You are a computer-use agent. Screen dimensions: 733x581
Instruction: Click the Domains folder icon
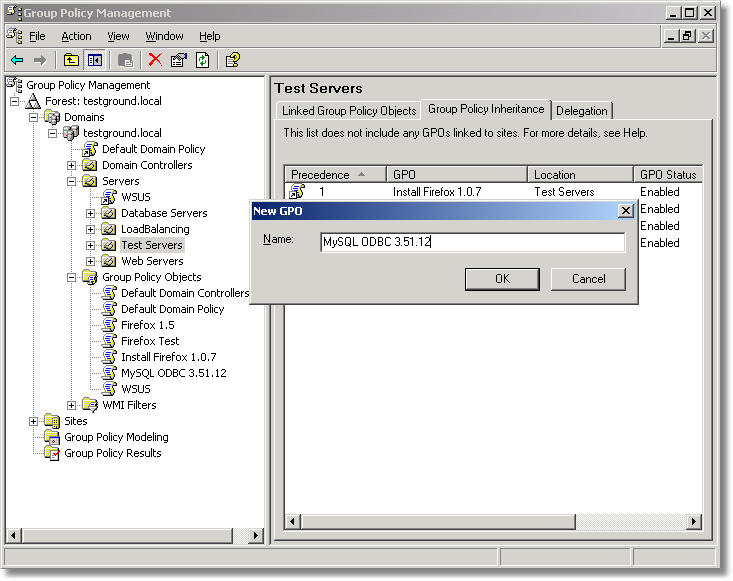tap(52, 117)
